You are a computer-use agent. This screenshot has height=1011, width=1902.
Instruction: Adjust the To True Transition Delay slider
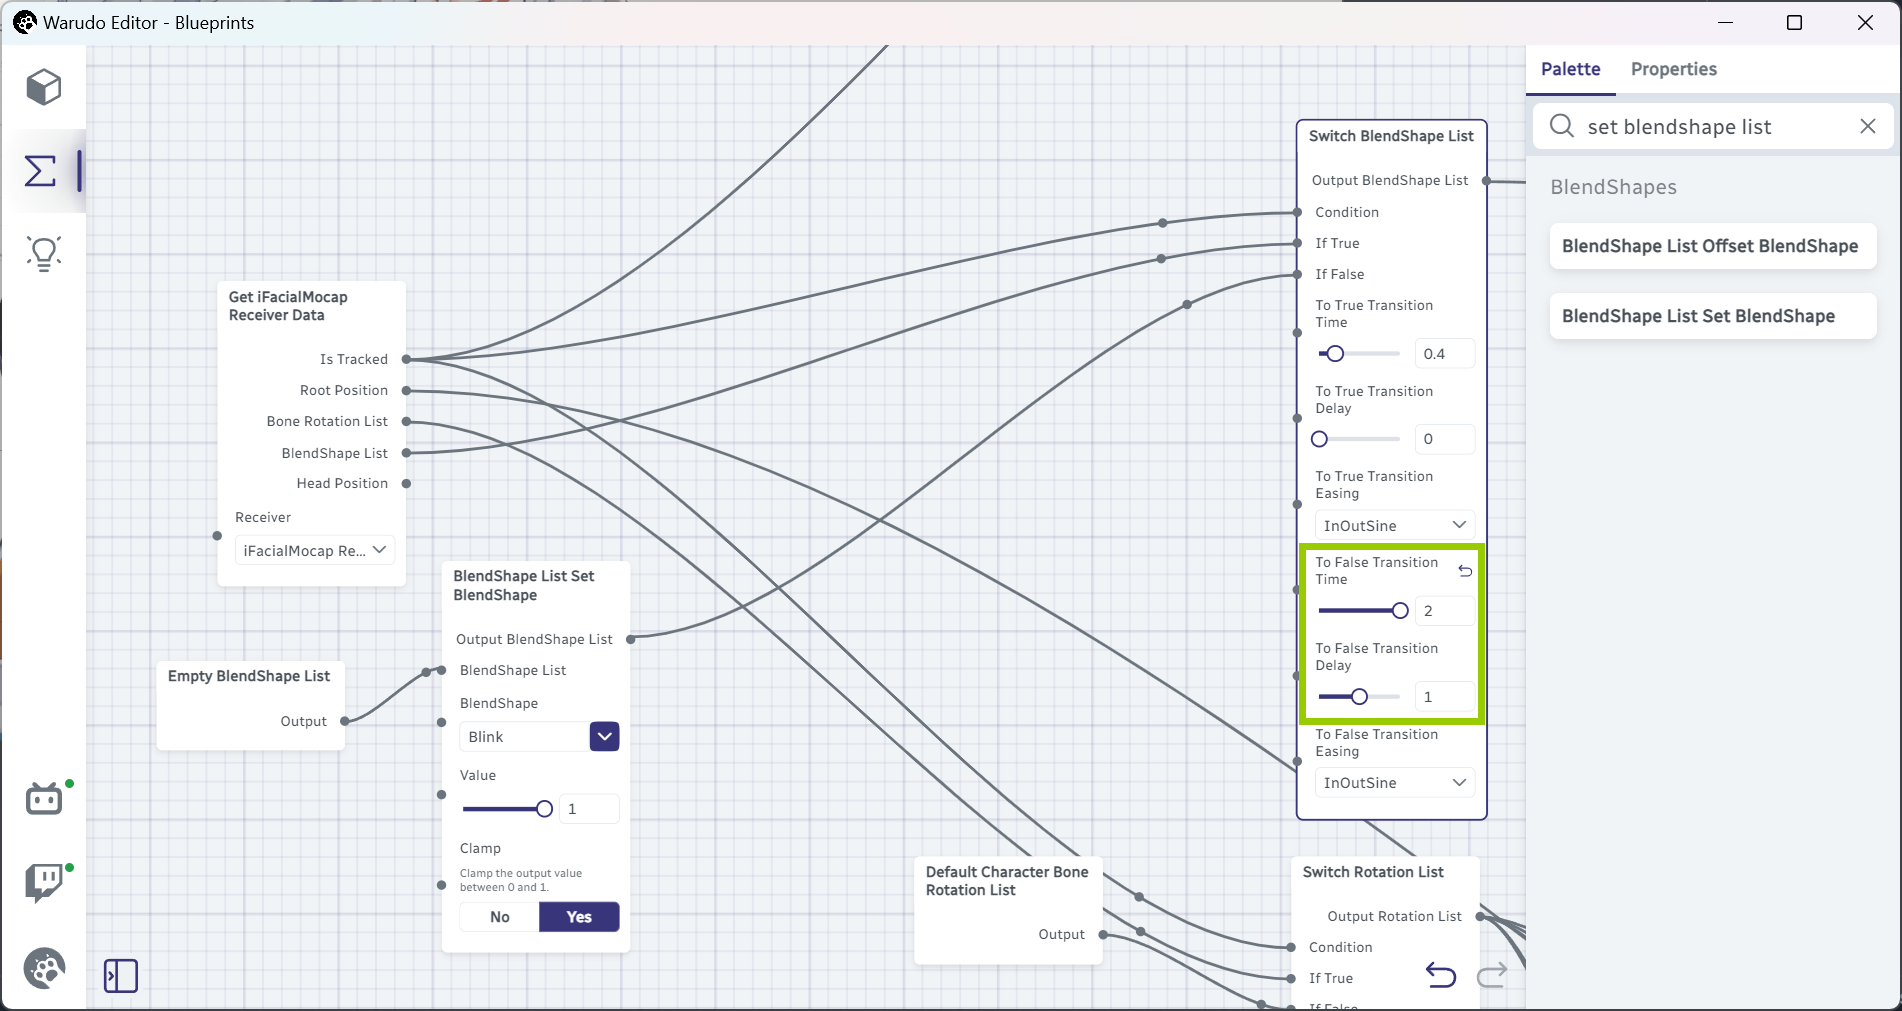1359,439
